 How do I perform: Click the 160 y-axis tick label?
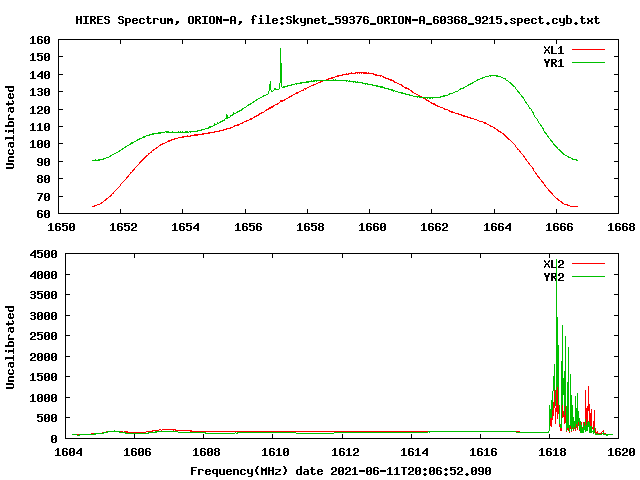[x=40, y=40]
